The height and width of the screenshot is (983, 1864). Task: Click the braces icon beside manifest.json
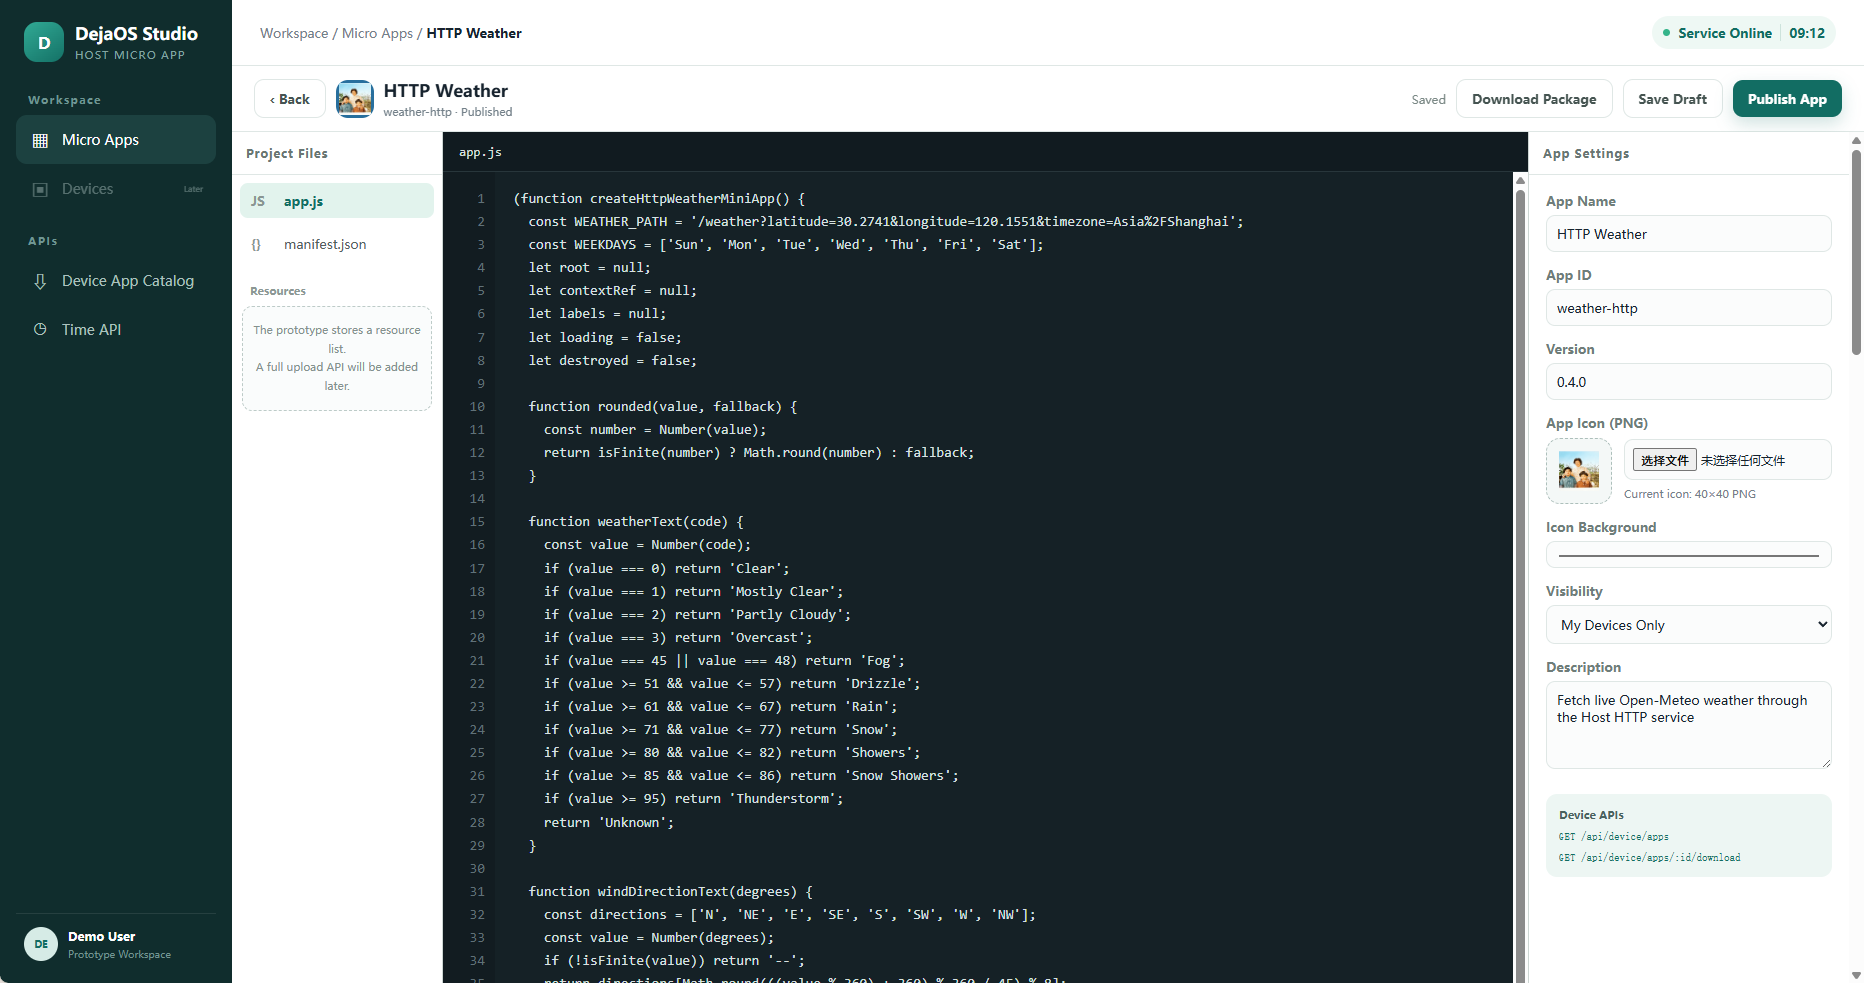click(x=256, y=244)
